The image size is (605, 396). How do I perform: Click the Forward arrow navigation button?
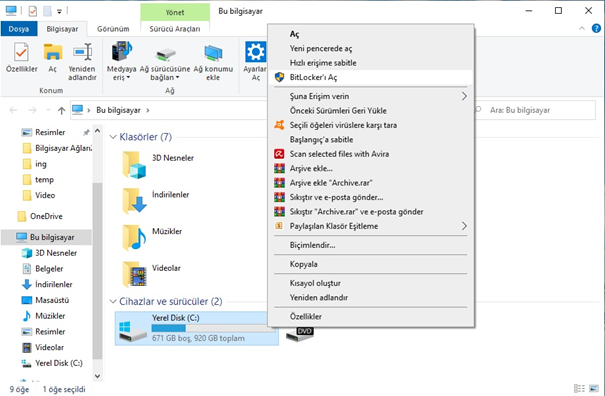(x=33, y=111)
